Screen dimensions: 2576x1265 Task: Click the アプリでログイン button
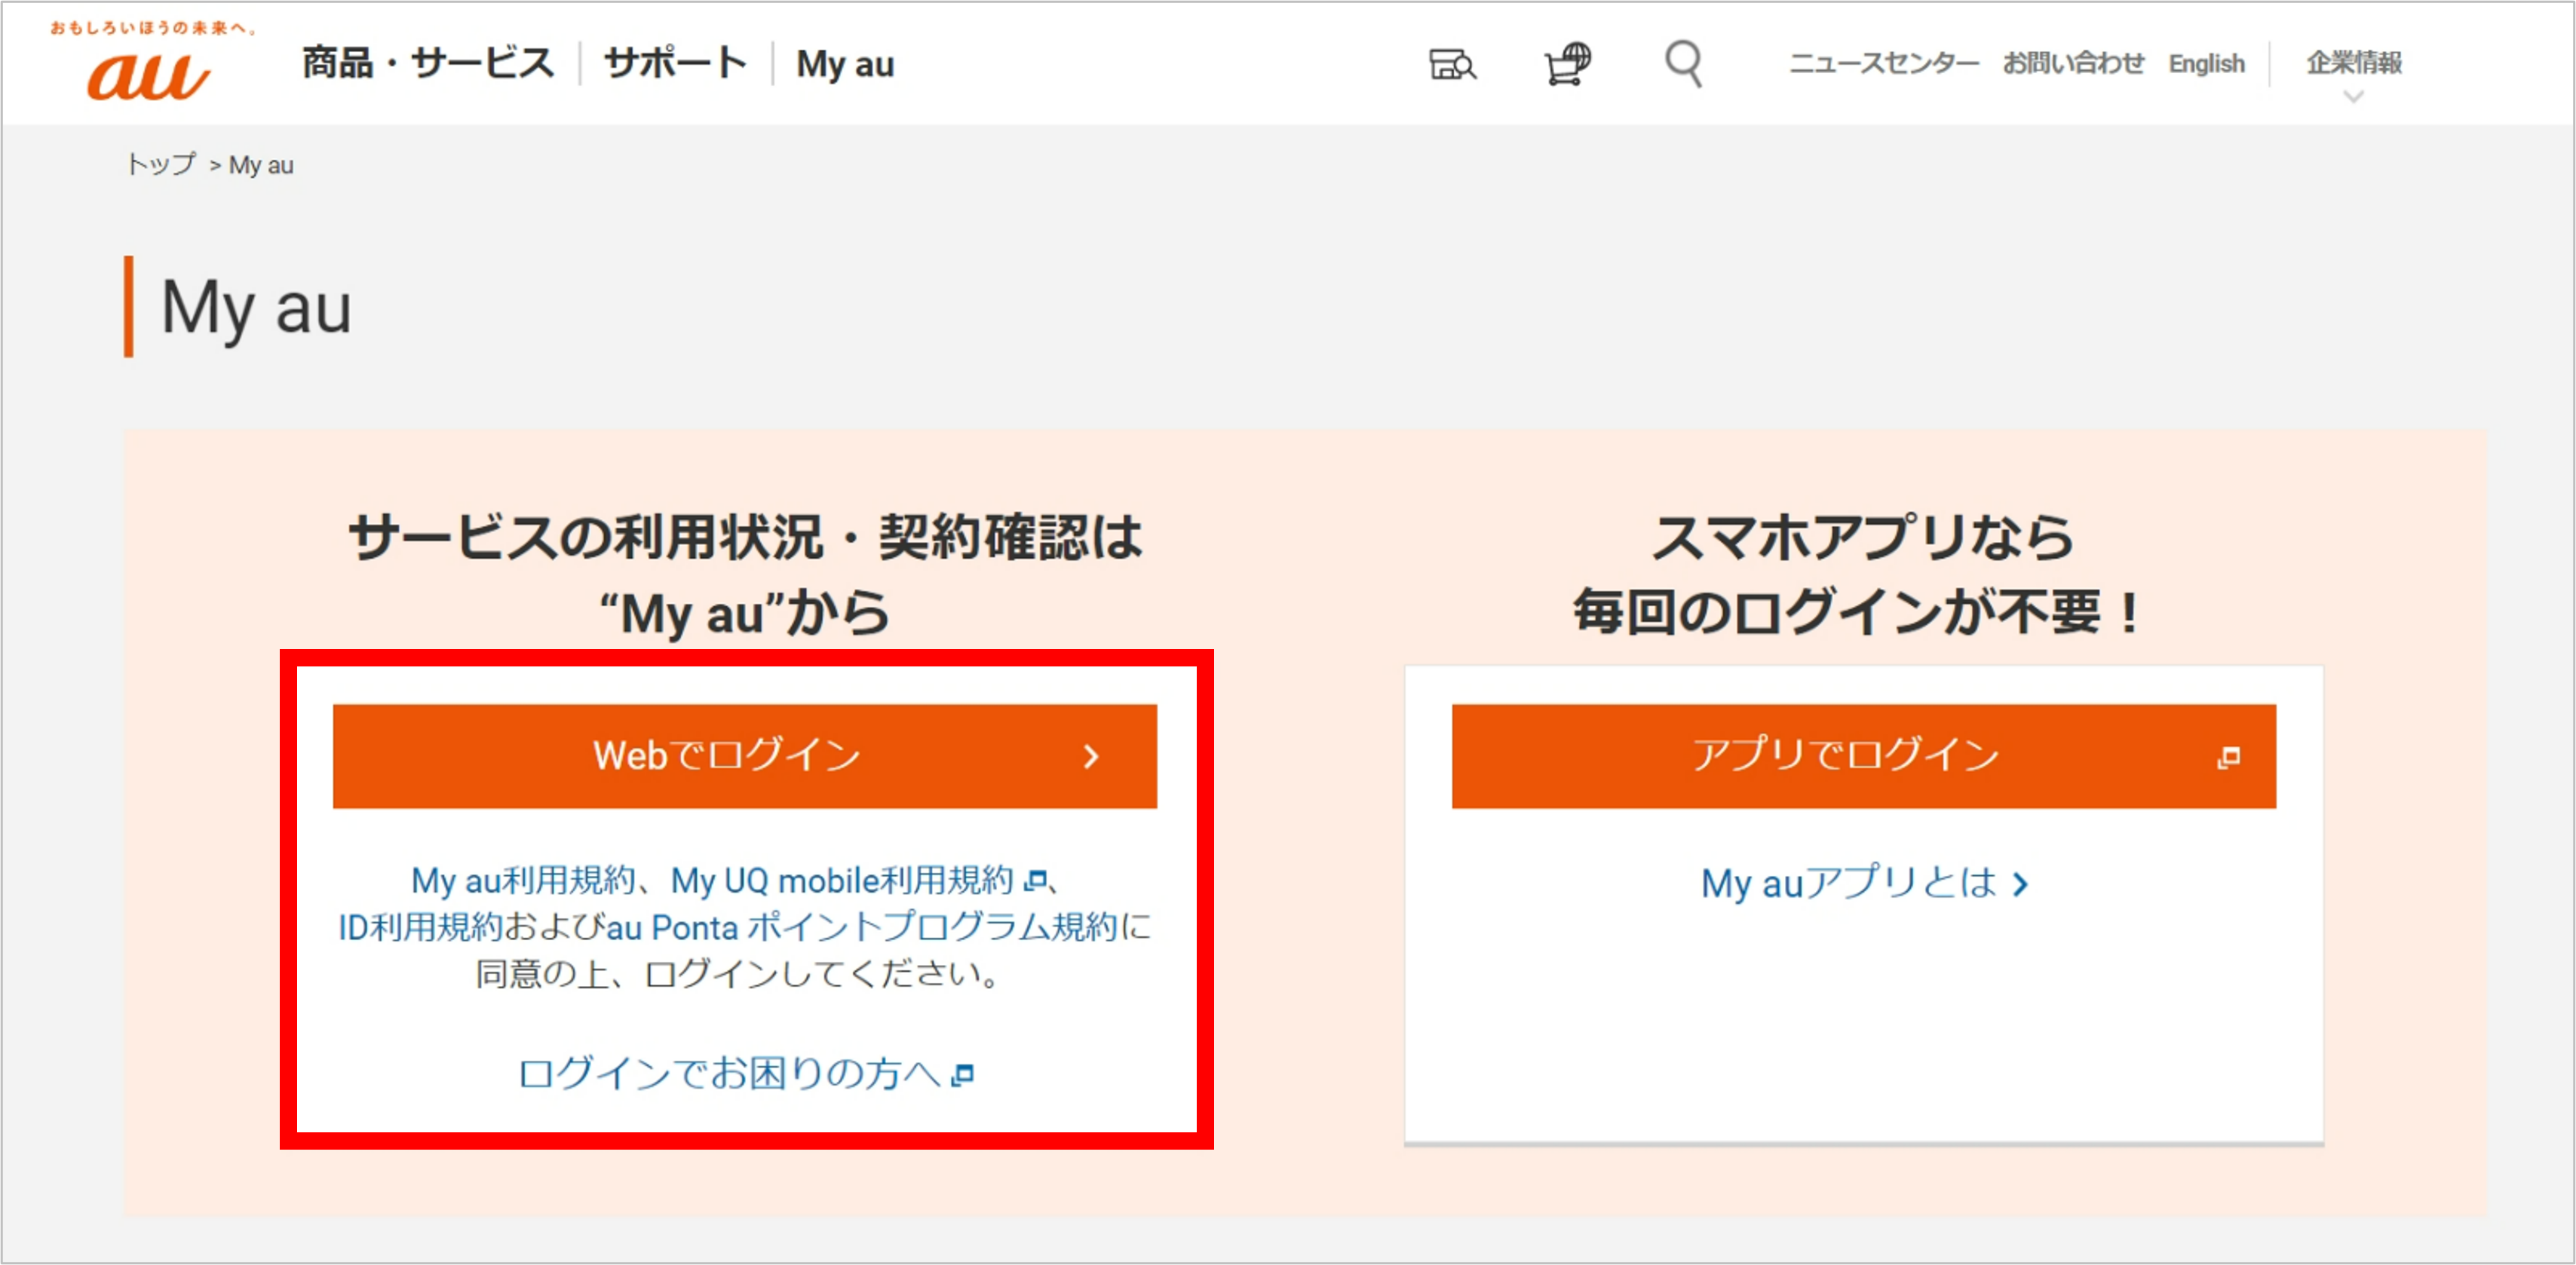1864,756
